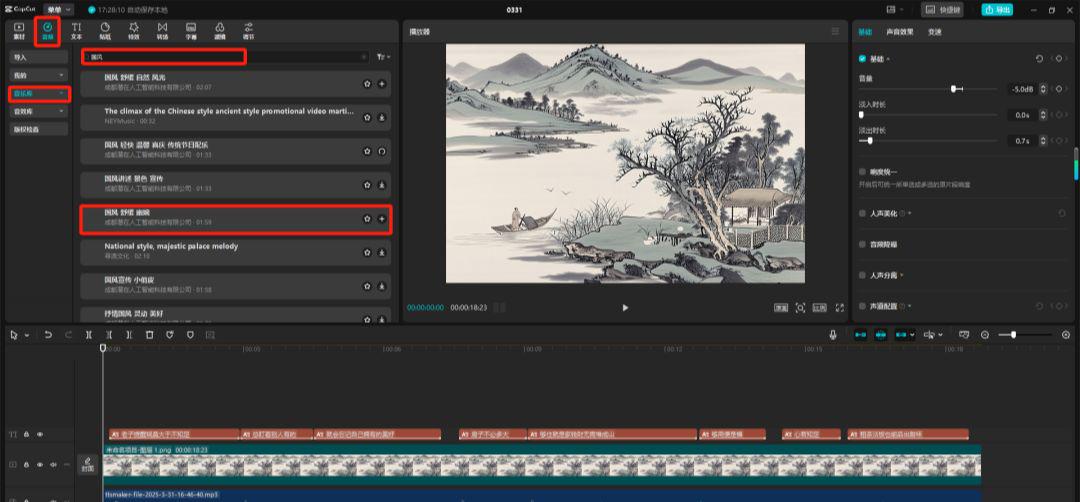The image size is (1080, 502).
Task: Click the fullscreen icon in the player
Action: pyautogui.click(x=839, y=308)
